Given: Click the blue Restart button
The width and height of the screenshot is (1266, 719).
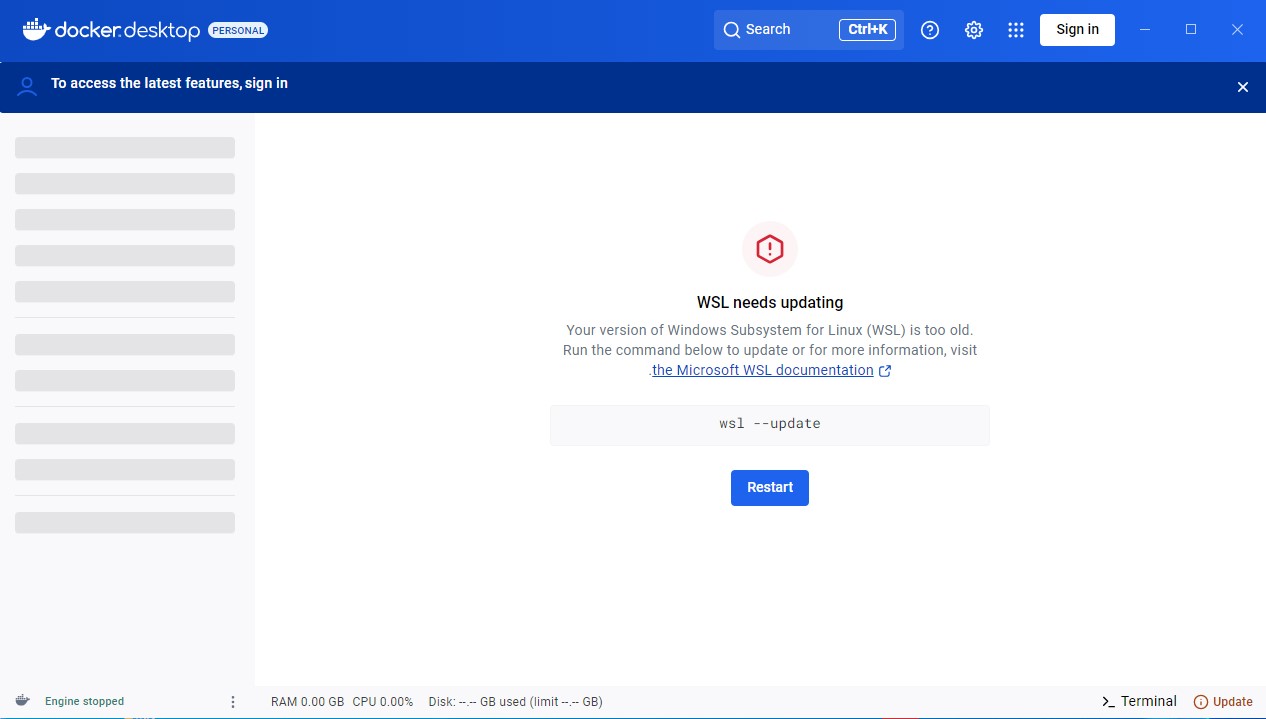Looking at the screenshot, I should click(x=770, y=488).
